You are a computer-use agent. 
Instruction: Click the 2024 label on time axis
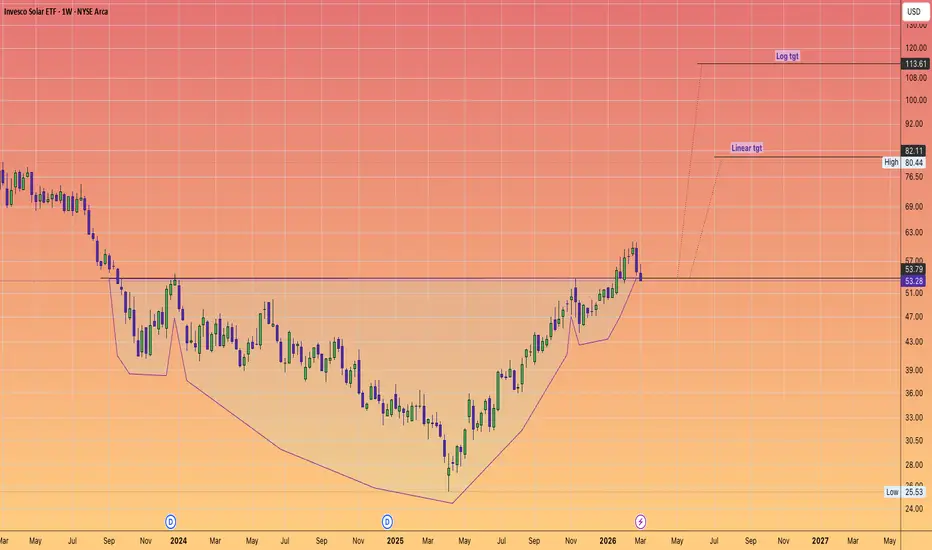pos(178,540)
